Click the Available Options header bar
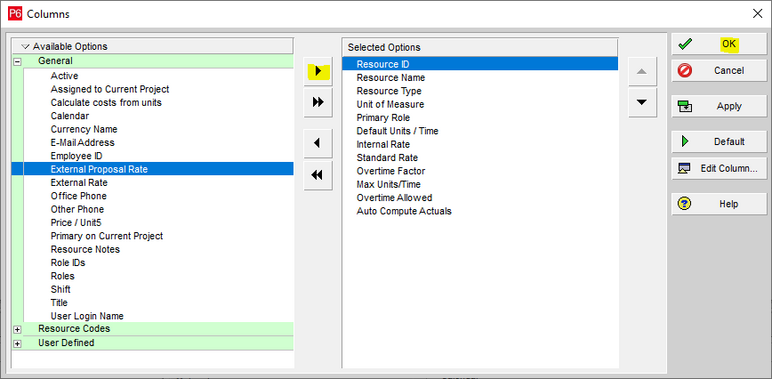Screen dimensions: 772x379 (x=153, y=47)
